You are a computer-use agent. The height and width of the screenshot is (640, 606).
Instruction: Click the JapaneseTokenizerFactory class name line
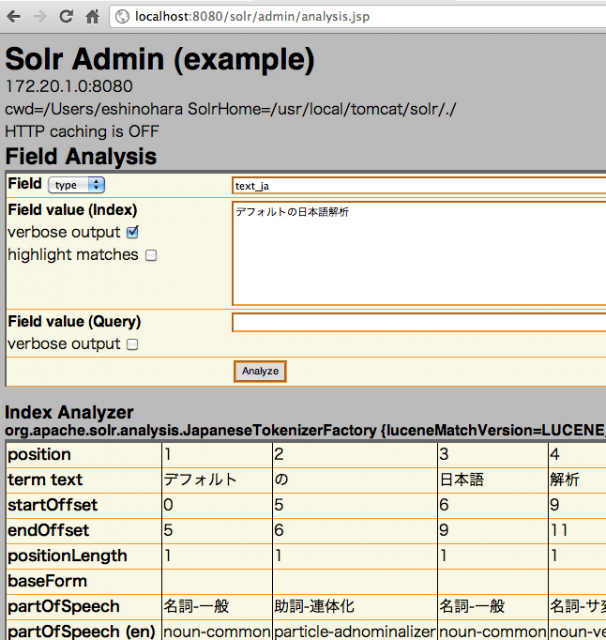tap(305, 431)
